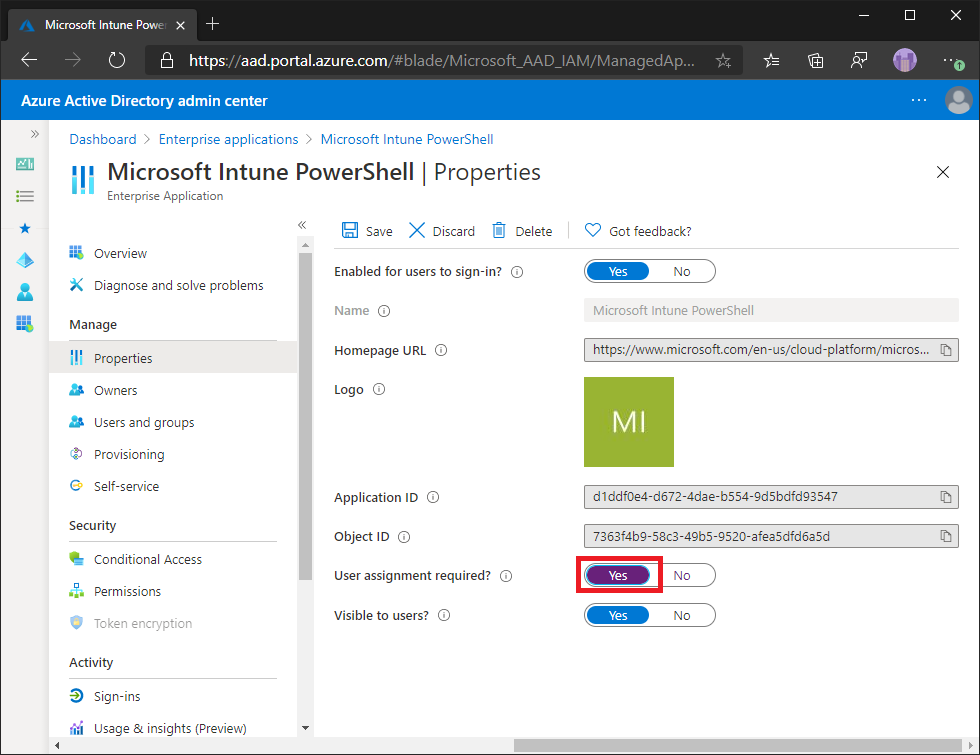980x755 pixels.
Task: Open Owners menu item
Action: point(173,390)
